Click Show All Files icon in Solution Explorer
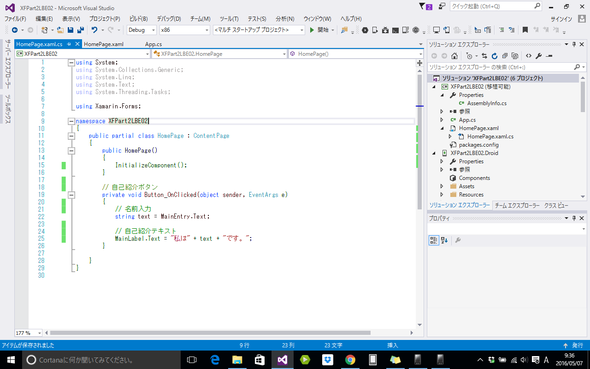Image resolution: width=590 pixels, height=369 pixels. [515, 56]
